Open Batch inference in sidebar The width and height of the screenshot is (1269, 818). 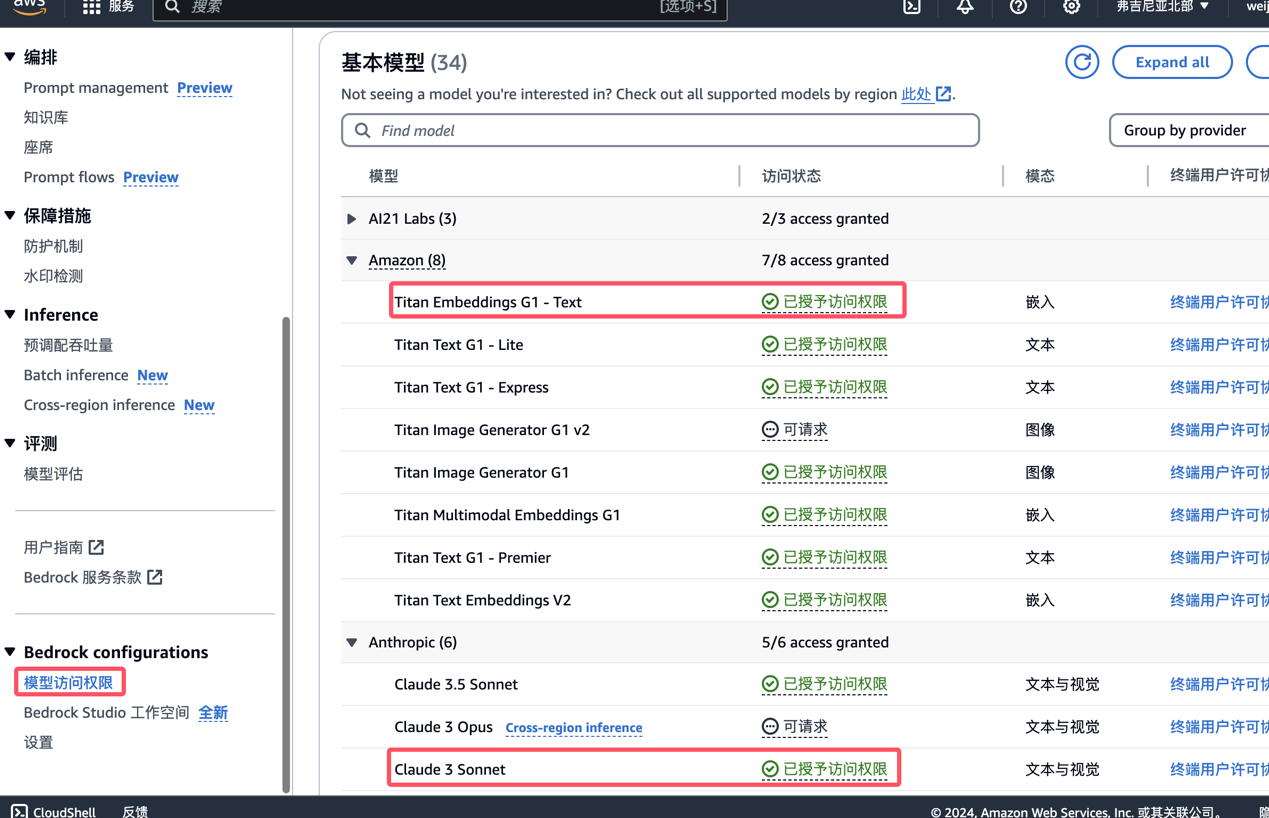(76, 375)
